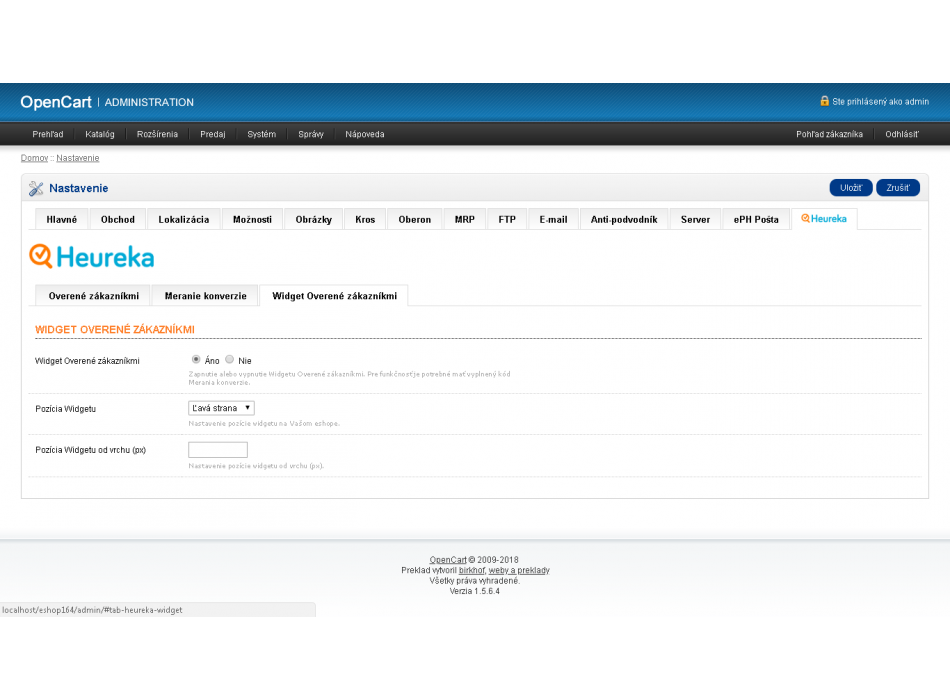The image size is (950, 700).
Task: Switch to the Kros tab
Action: pos(365,219)
